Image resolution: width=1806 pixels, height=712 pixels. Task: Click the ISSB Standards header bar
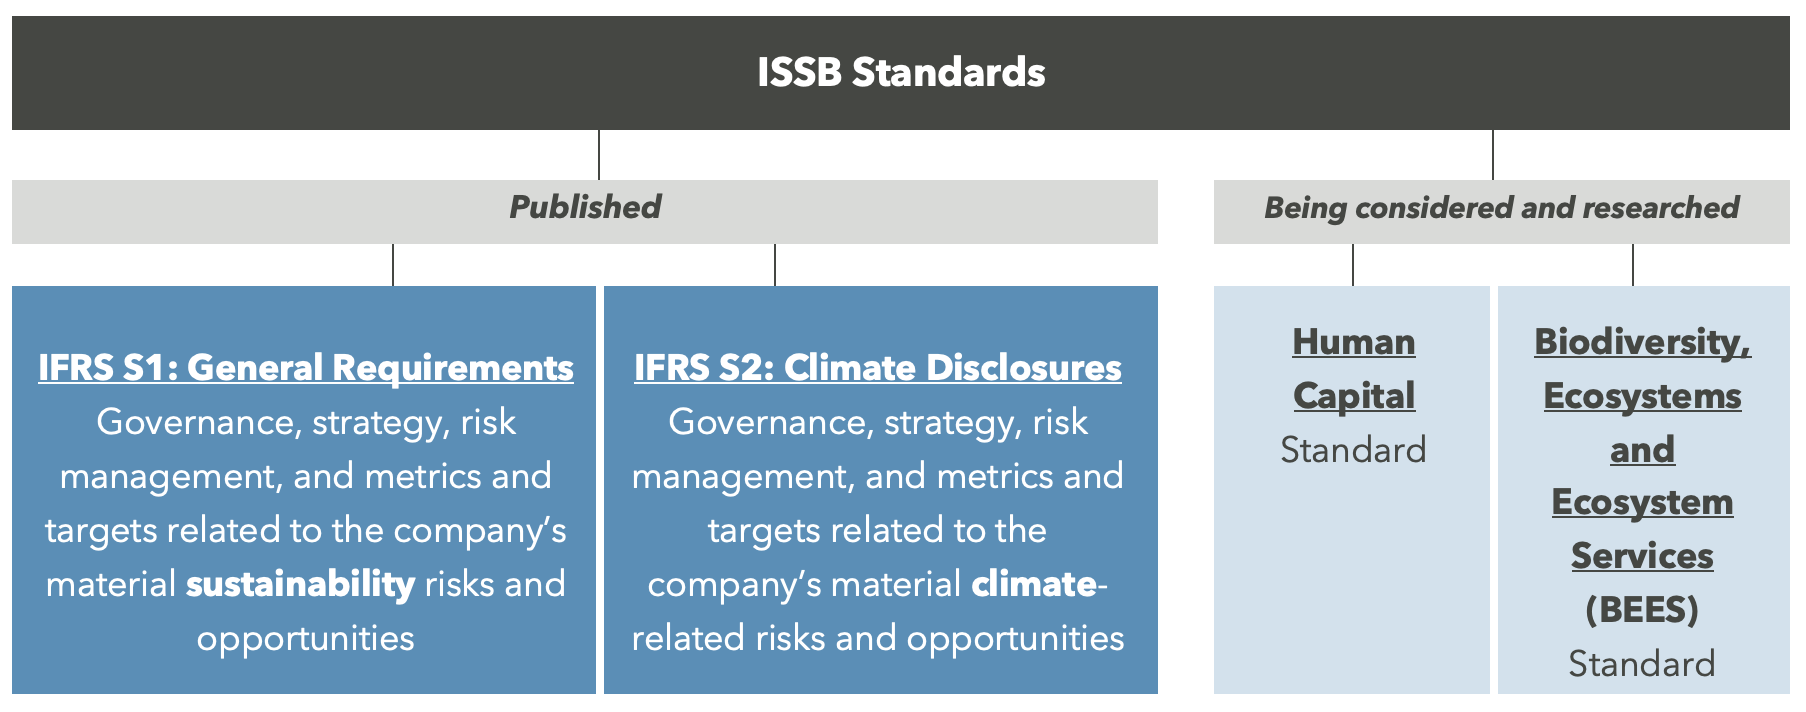pyautogui.click(x=900, y=73)
